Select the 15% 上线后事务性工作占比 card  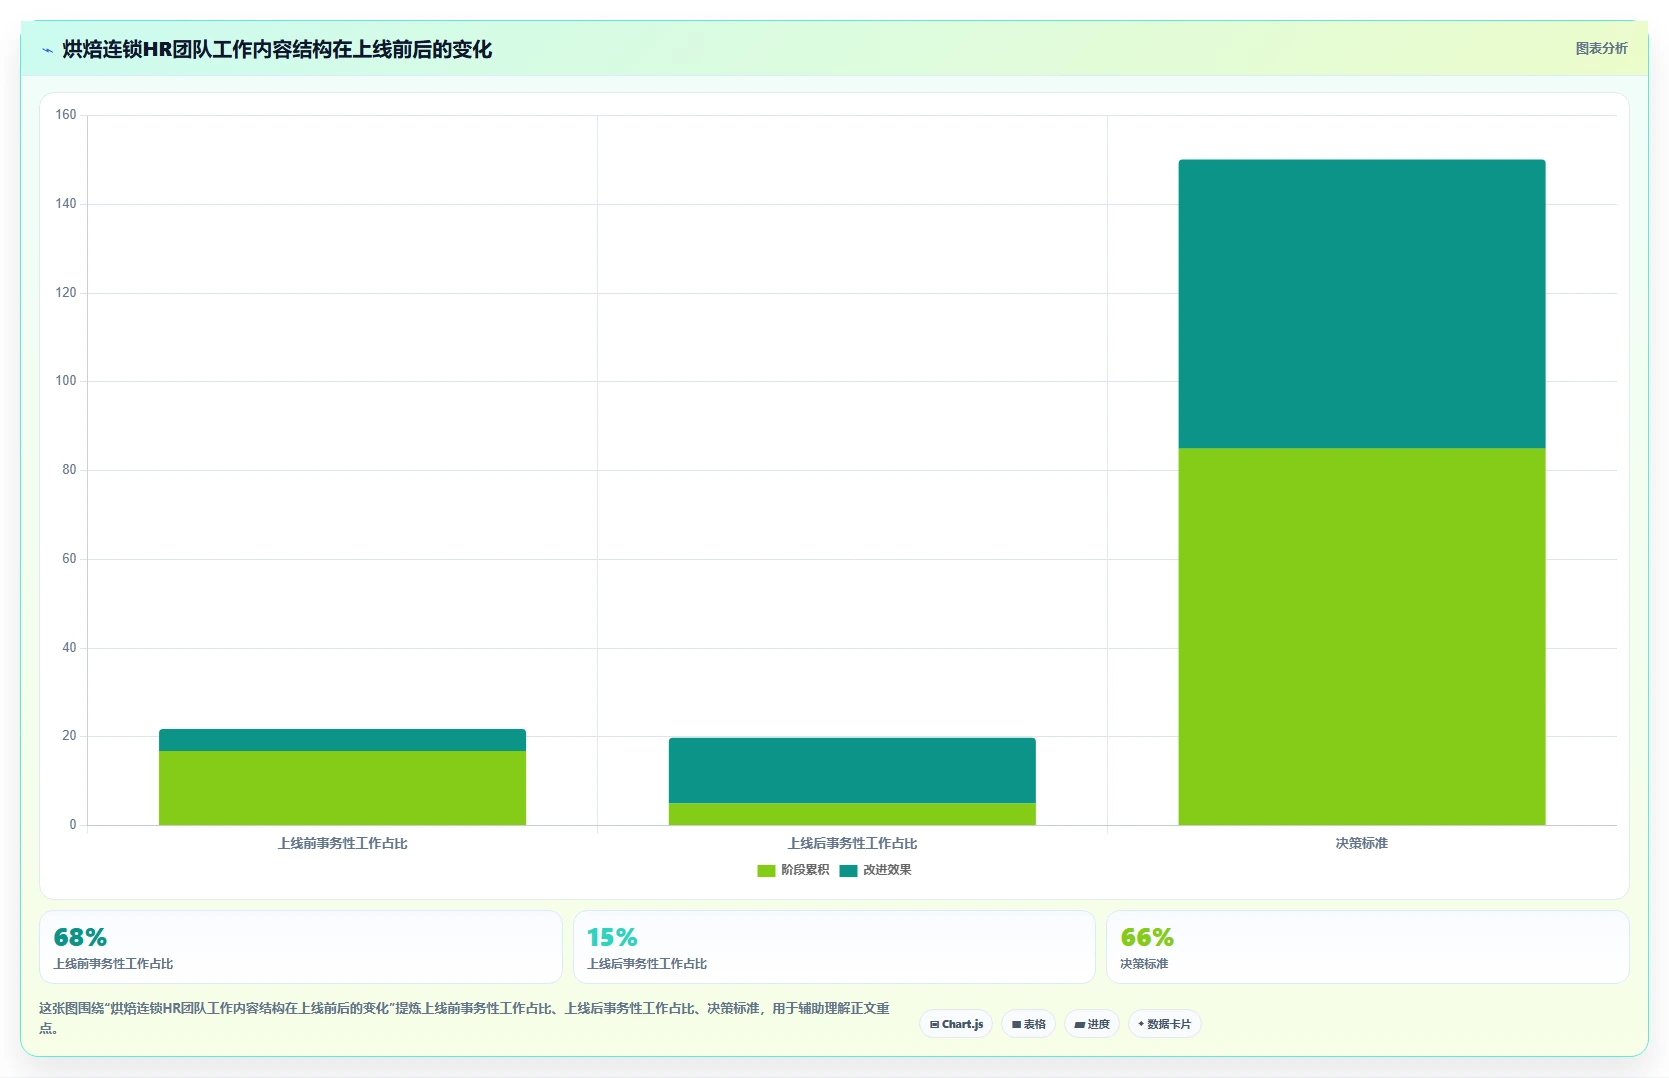point(834,947)
